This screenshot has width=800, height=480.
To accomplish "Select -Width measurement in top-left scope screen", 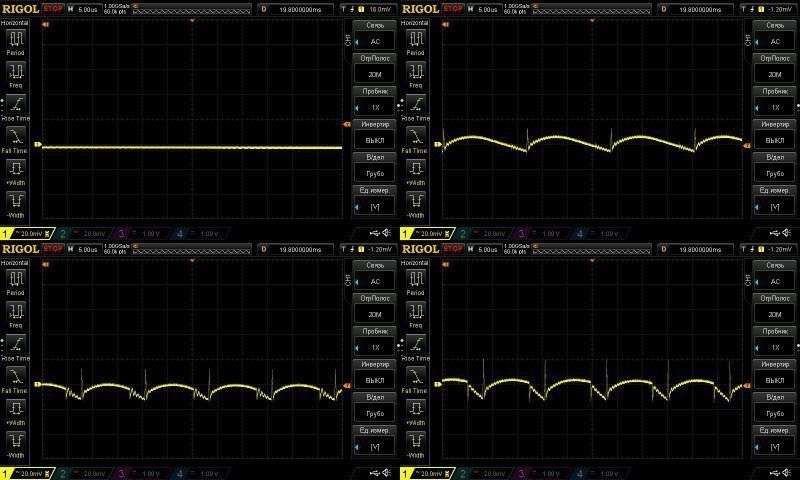I will 16,206.
